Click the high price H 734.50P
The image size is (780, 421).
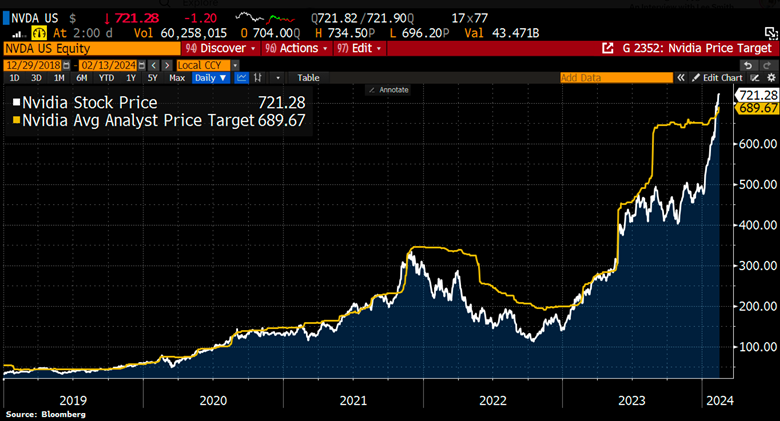click(345, 33)
